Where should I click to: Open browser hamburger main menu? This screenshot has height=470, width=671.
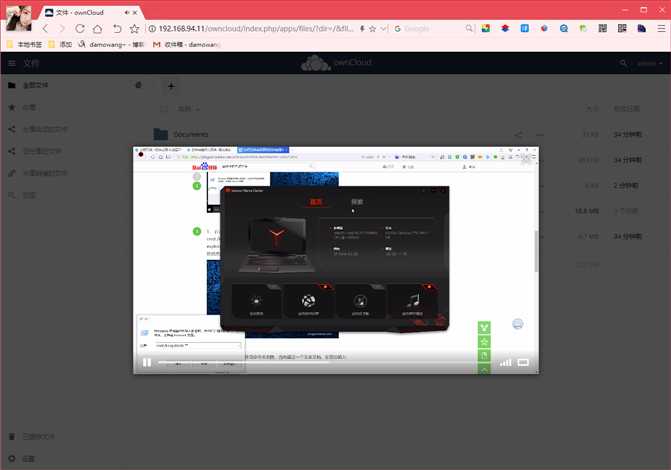point(661,29)
